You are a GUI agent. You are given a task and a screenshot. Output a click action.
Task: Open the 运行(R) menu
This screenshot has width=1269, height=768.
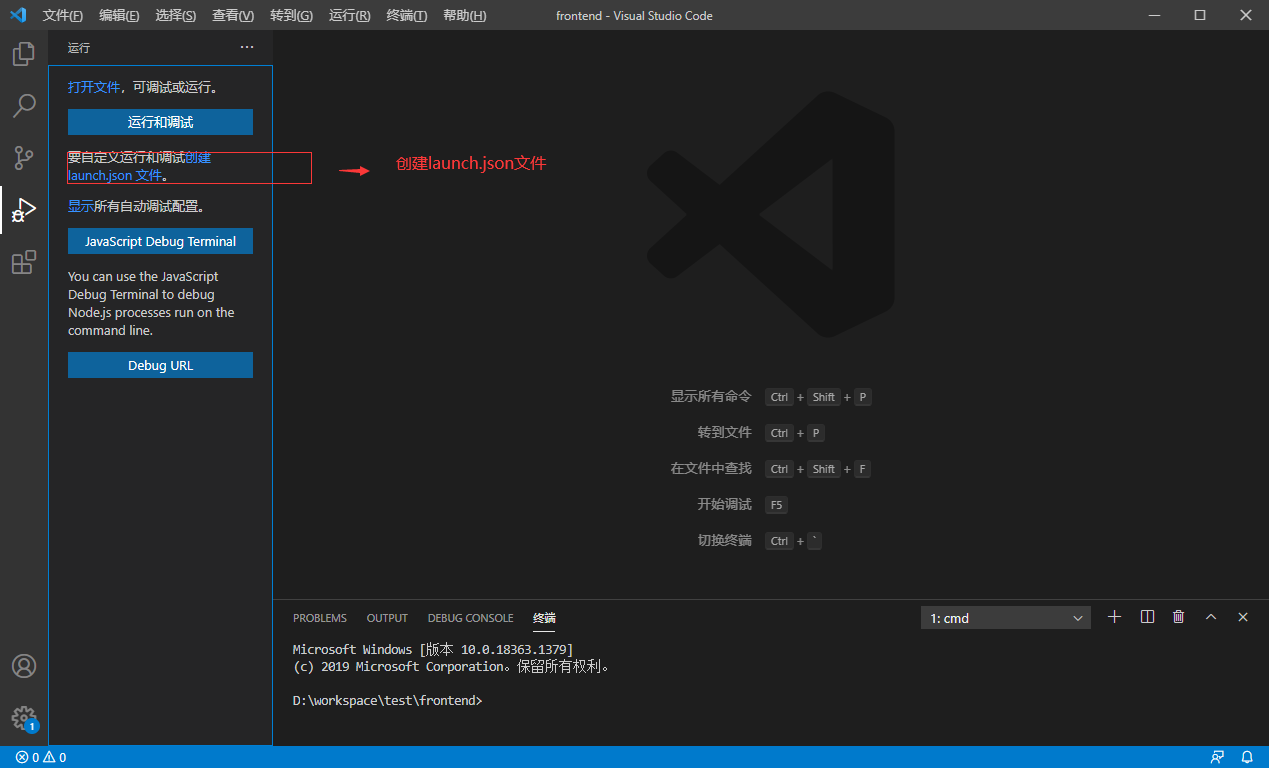[x=349, y=16]
